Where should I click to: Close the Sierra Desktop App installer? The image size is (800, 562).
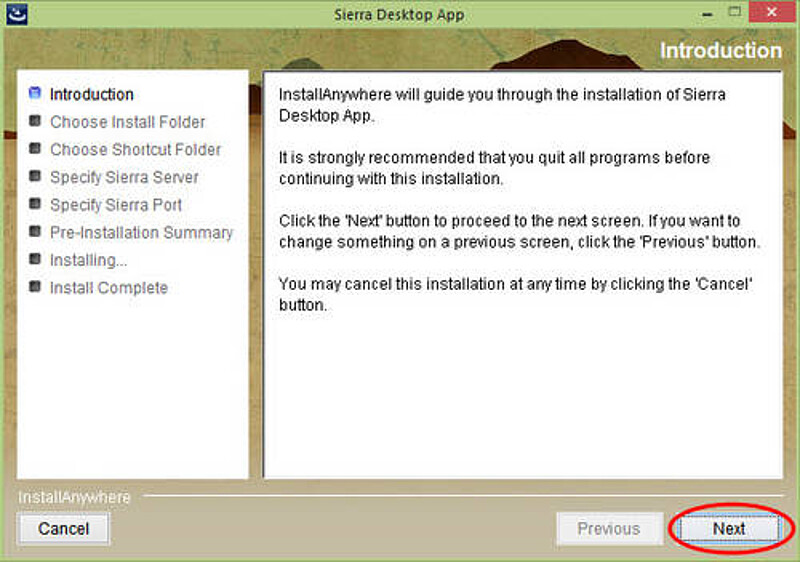click(771, 12)
